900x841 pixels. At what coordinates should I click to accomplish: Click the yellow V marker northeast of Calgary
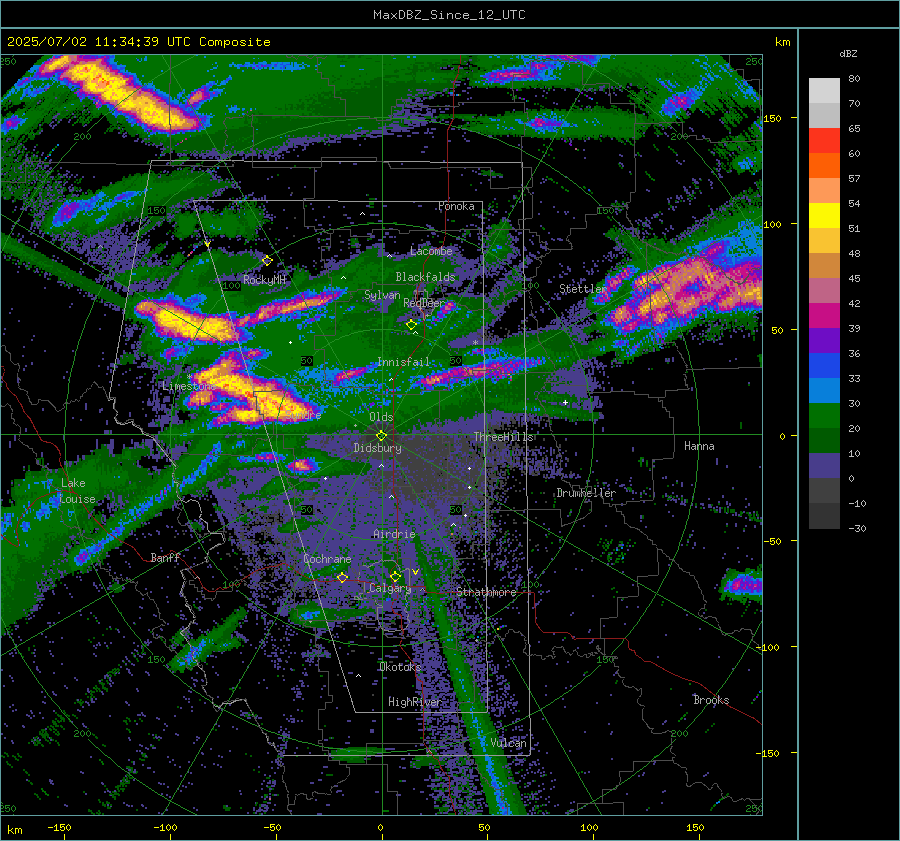tap(415, 572)
